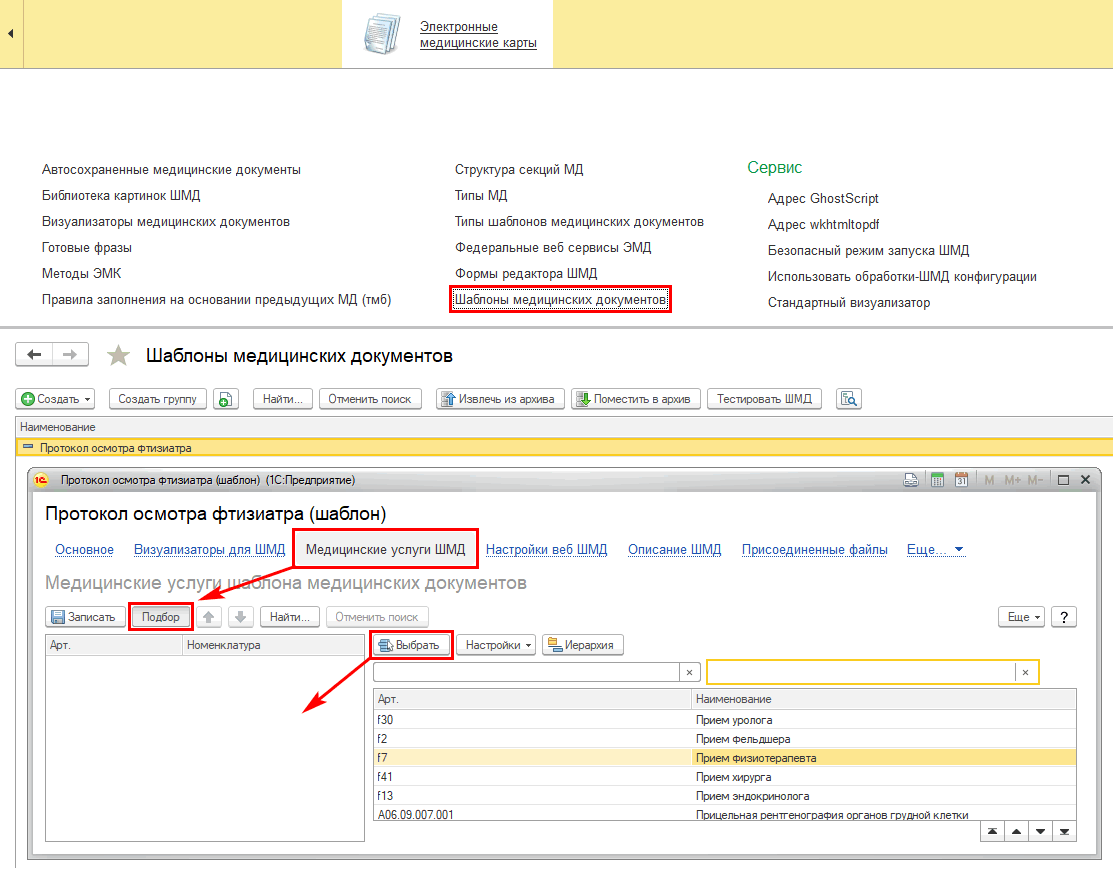Jump to last row using list-end arrow
Viewport: 1113px width, 872px height.
[1065, 831]
